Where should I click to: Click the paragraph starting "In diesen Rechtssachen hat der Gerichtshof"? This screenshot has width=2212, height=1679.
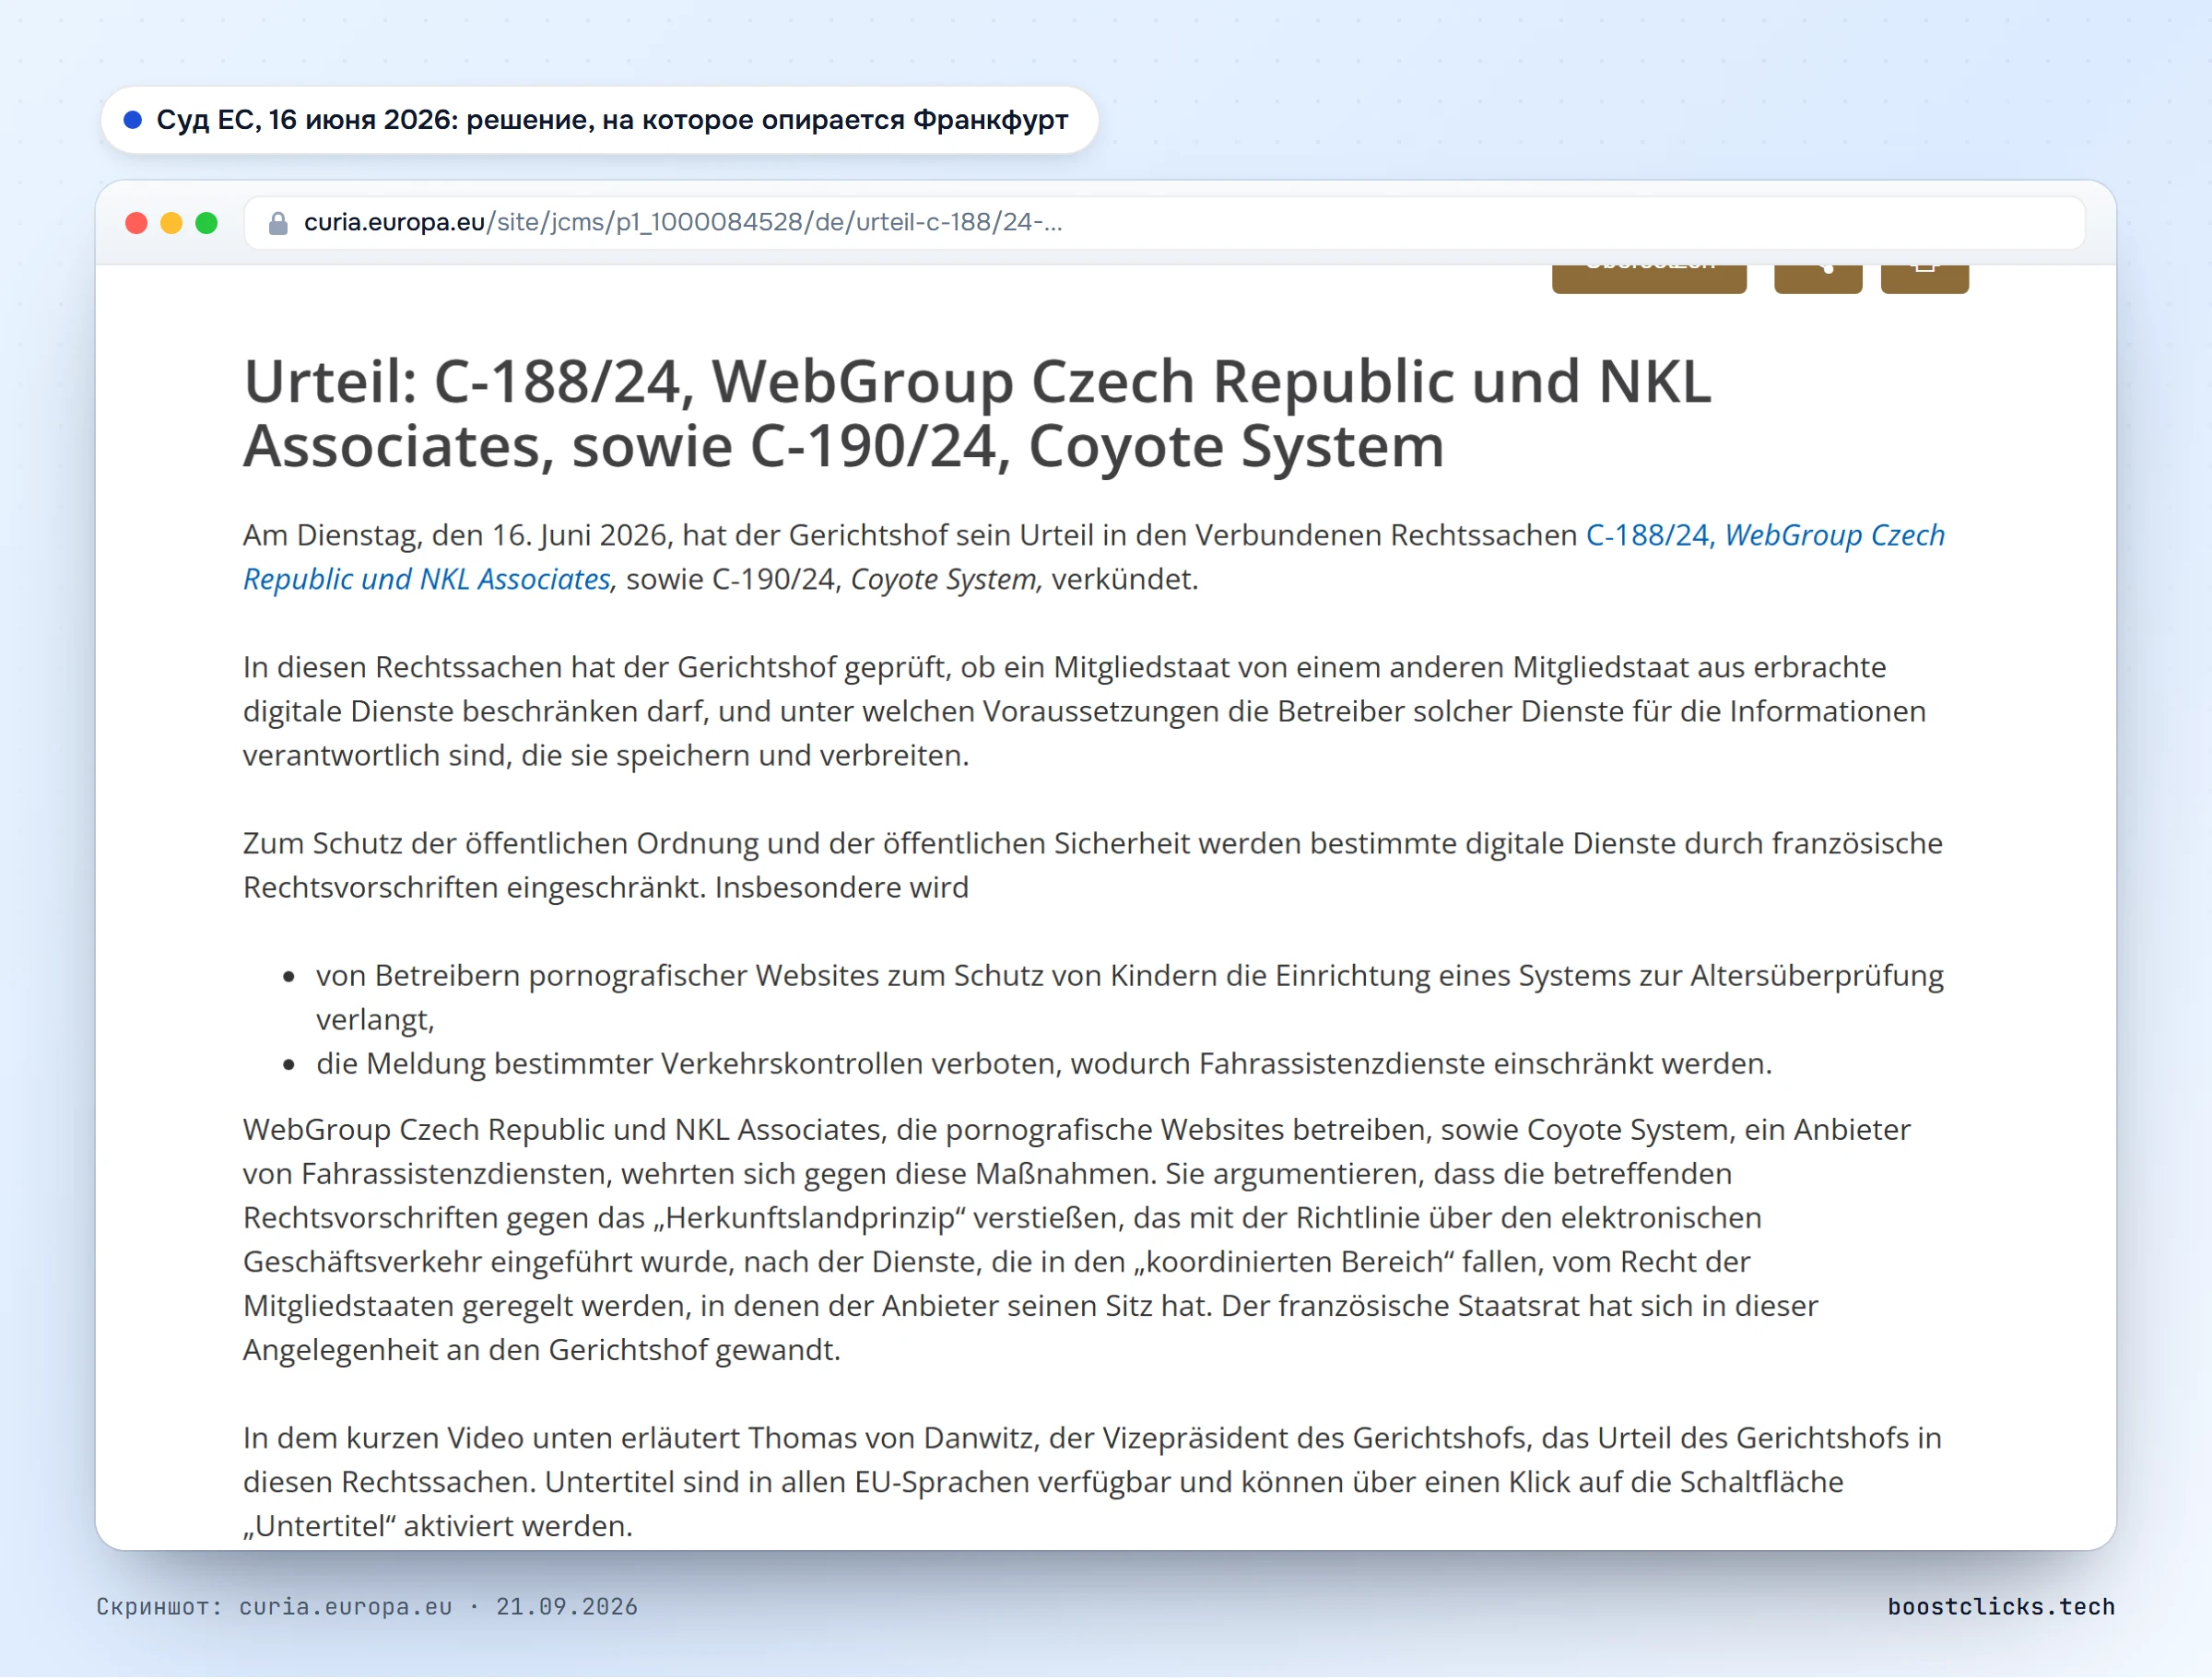point(1084,711)
